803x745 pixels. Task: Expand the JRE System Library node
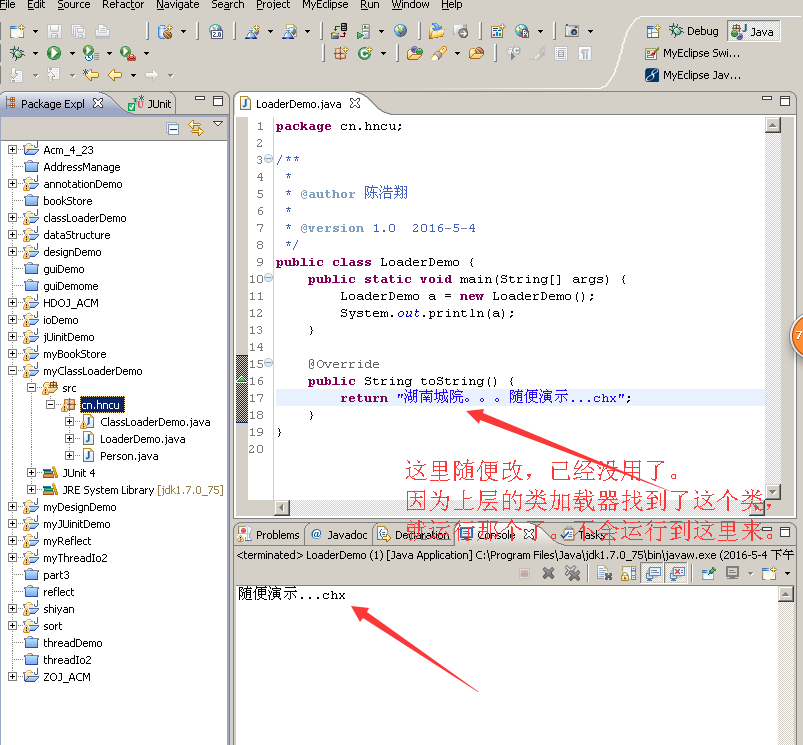point(31,489)
